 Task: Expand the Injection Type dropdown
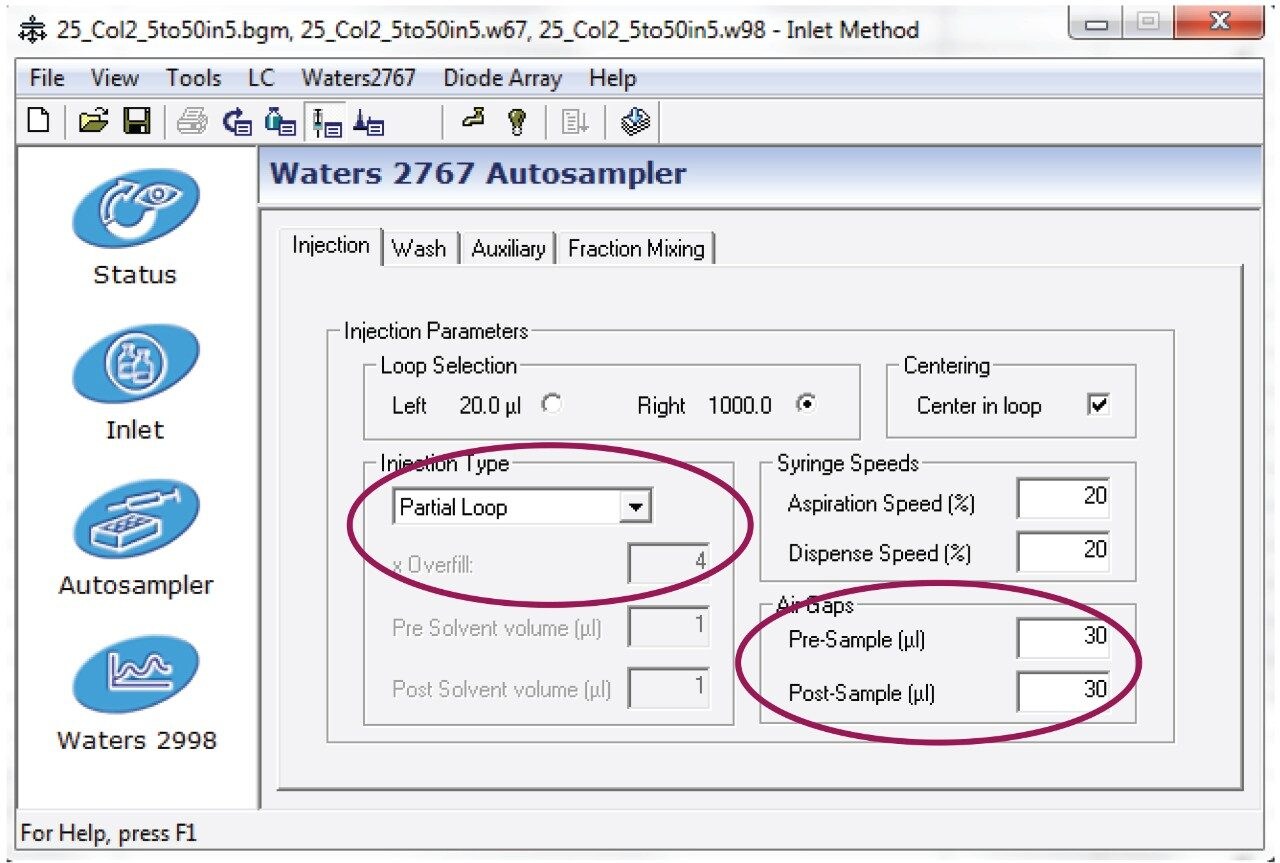tap(635, 507)
